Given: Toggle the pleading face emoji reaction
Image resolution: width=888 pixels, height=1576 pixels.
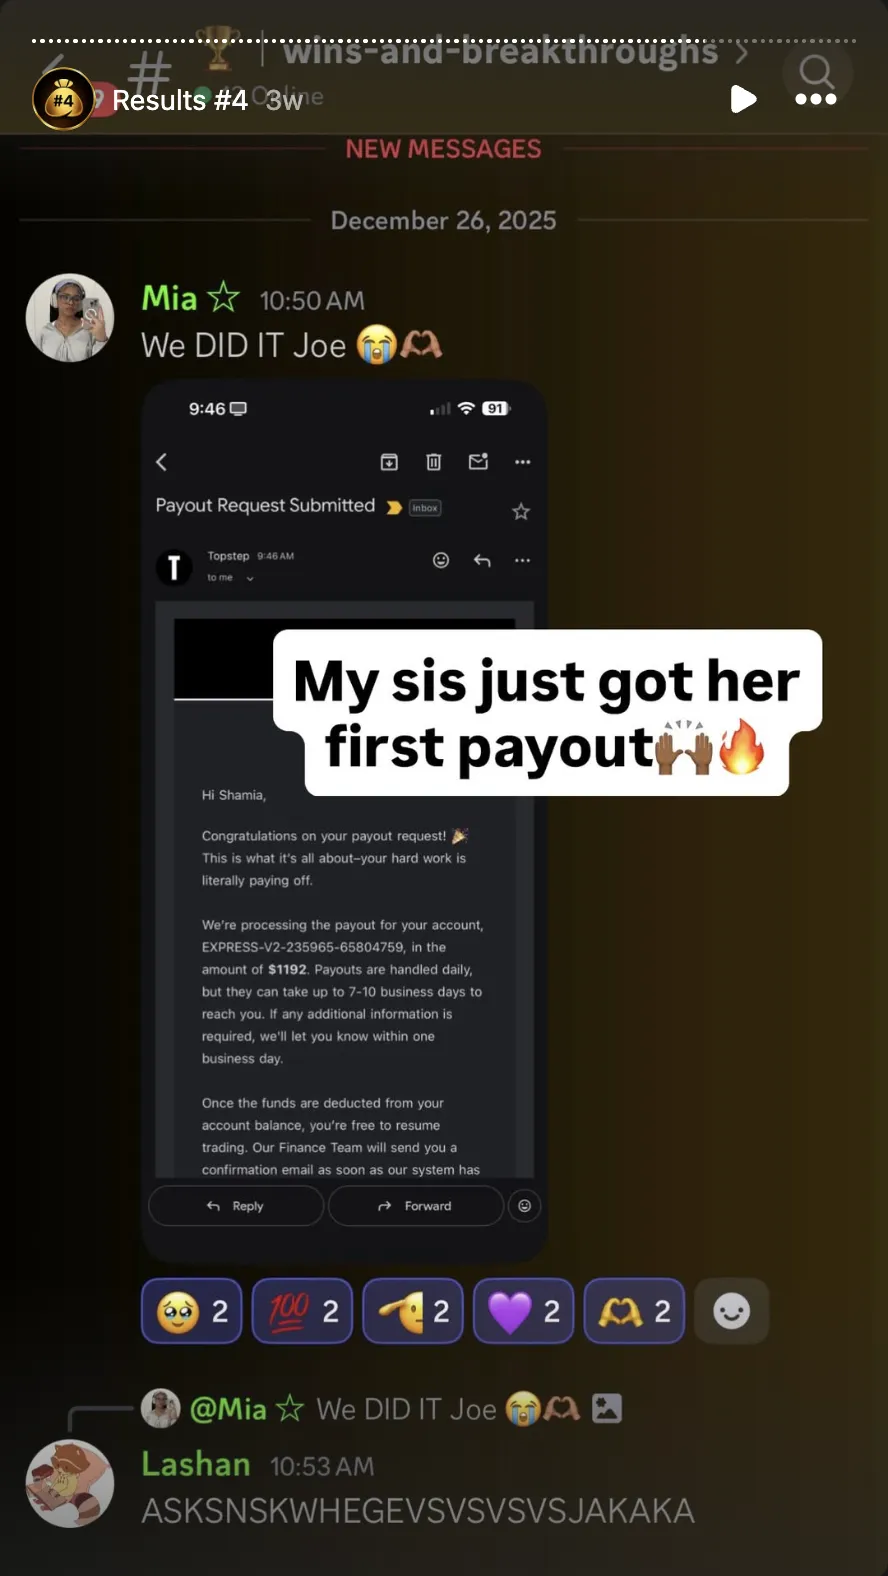Looking at the screenshot, I should (192, 1311).
